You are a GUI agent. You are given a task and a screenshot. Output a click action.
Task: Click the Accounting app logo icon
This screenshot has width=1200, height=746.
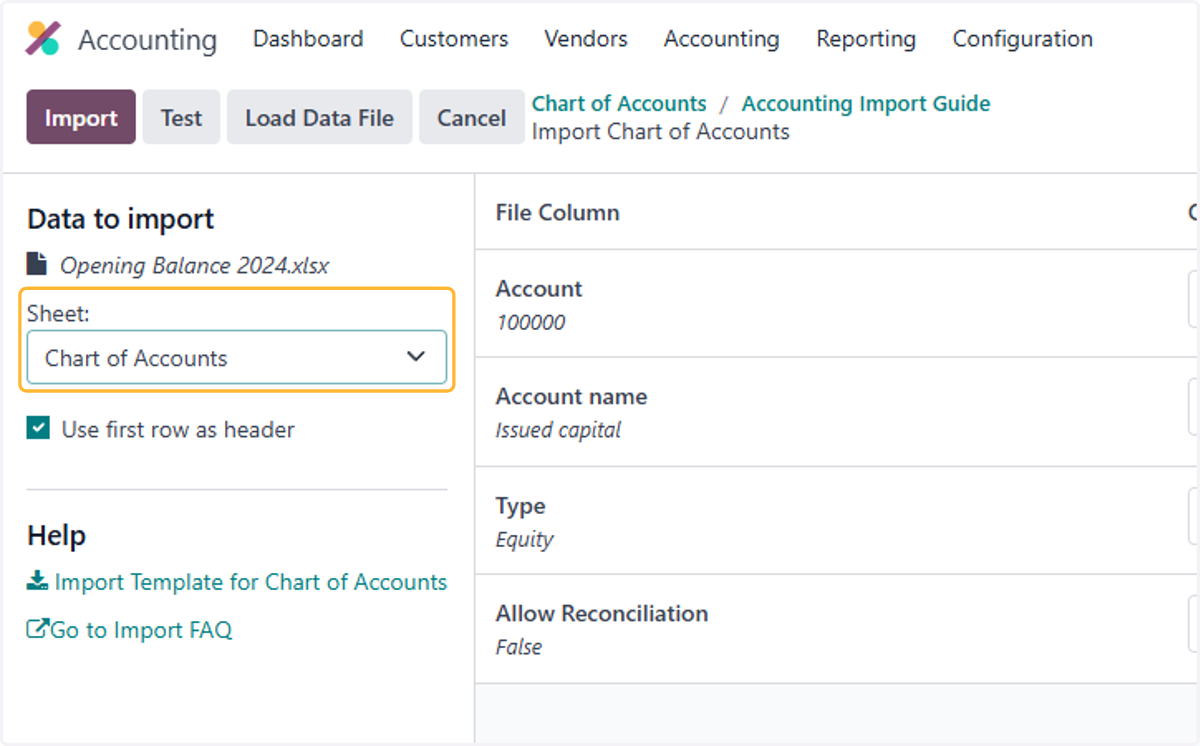pos(43,39)
